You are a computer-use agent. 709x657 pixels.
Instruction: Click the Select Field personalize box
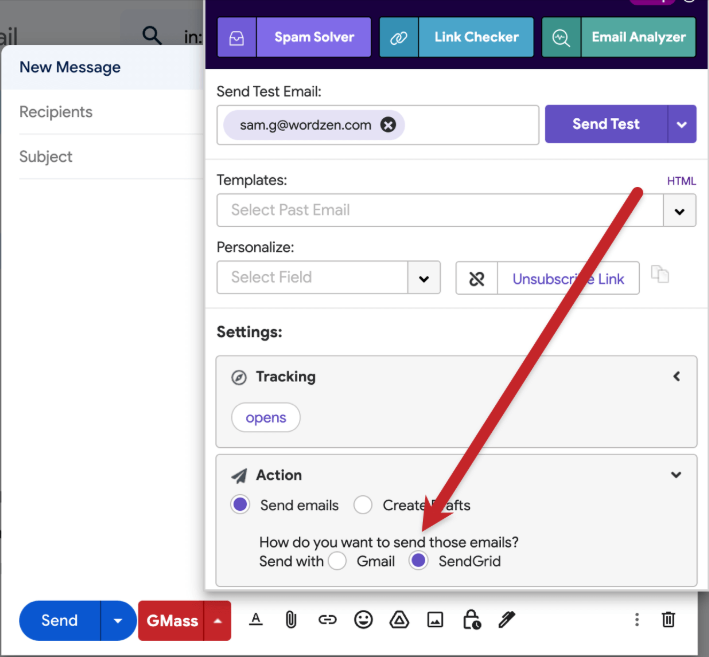pyautogui.click(x=312, y=277)
